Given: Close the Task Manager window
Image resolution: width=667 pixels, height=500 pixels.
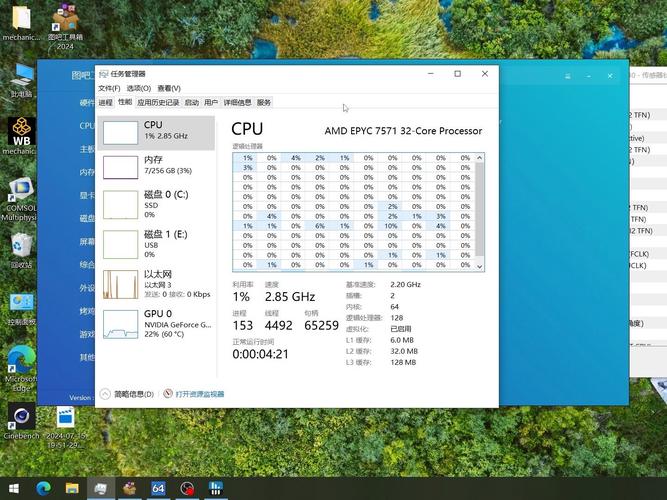Looking at the screenshot, I should point(485,74).
